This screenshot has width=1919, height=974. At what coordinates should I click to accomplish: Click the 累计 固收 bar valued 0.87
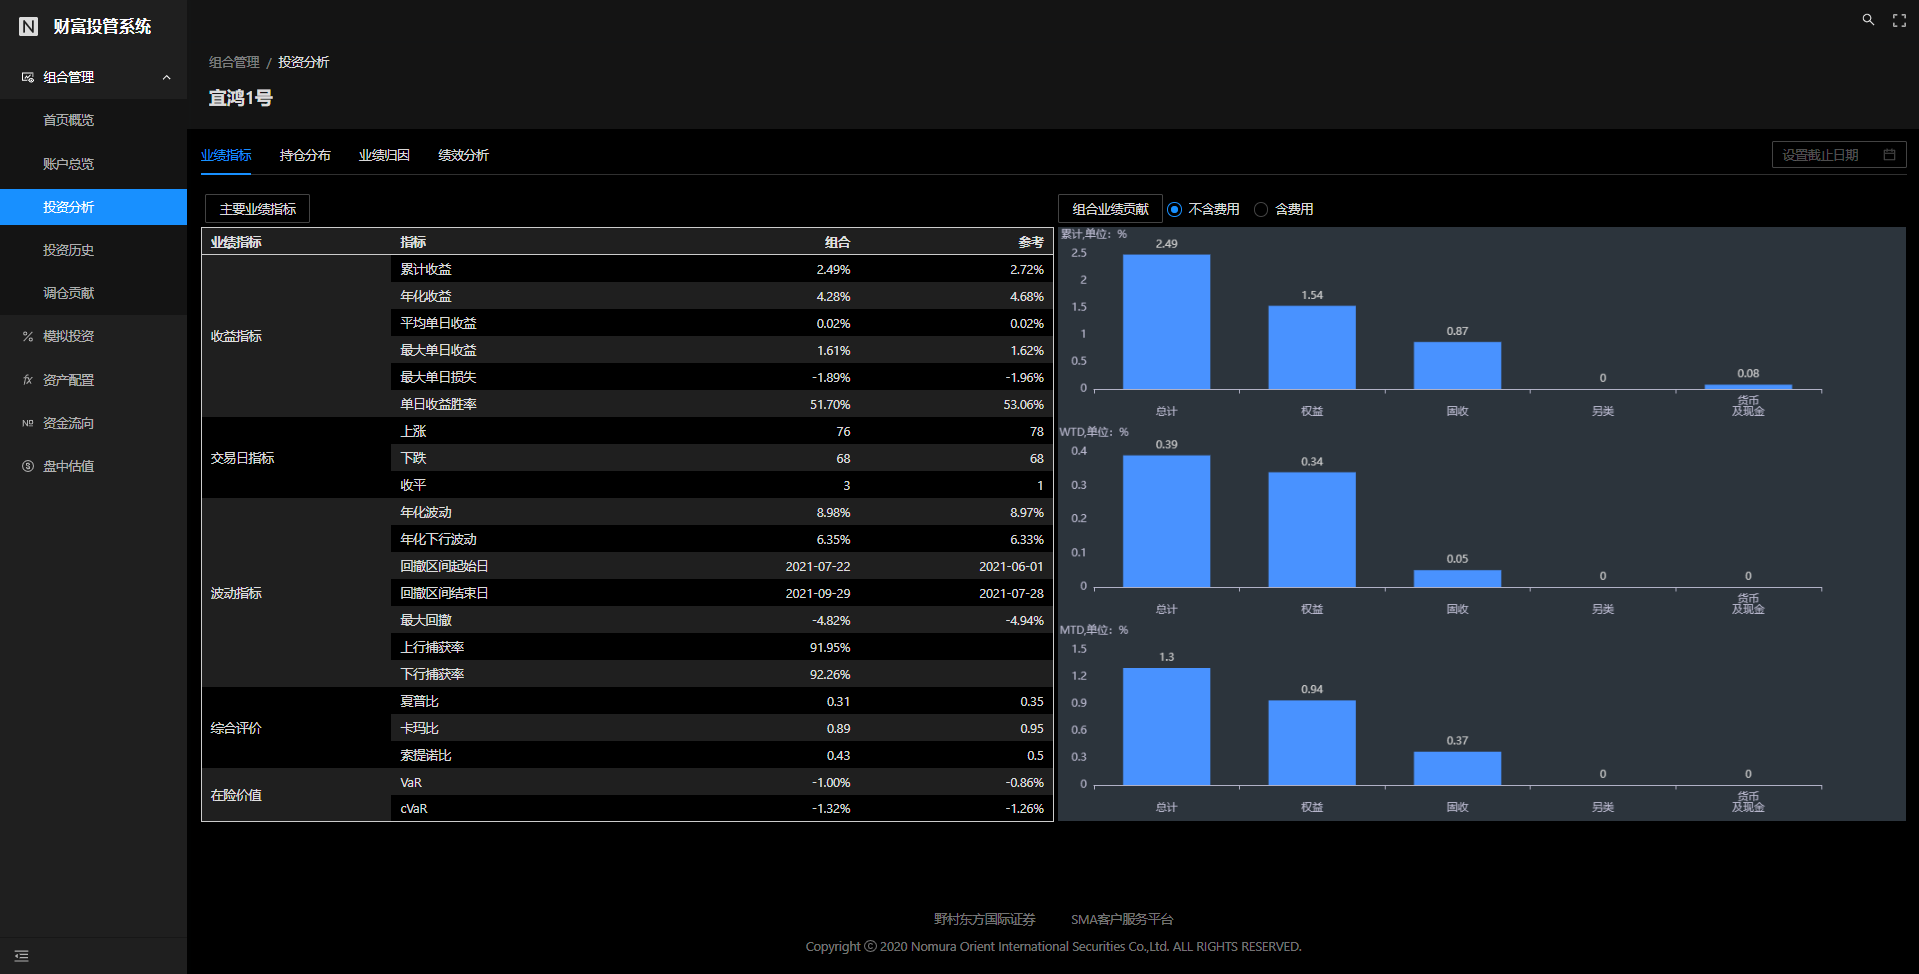pyautogui.click(x=1457, y=366)
